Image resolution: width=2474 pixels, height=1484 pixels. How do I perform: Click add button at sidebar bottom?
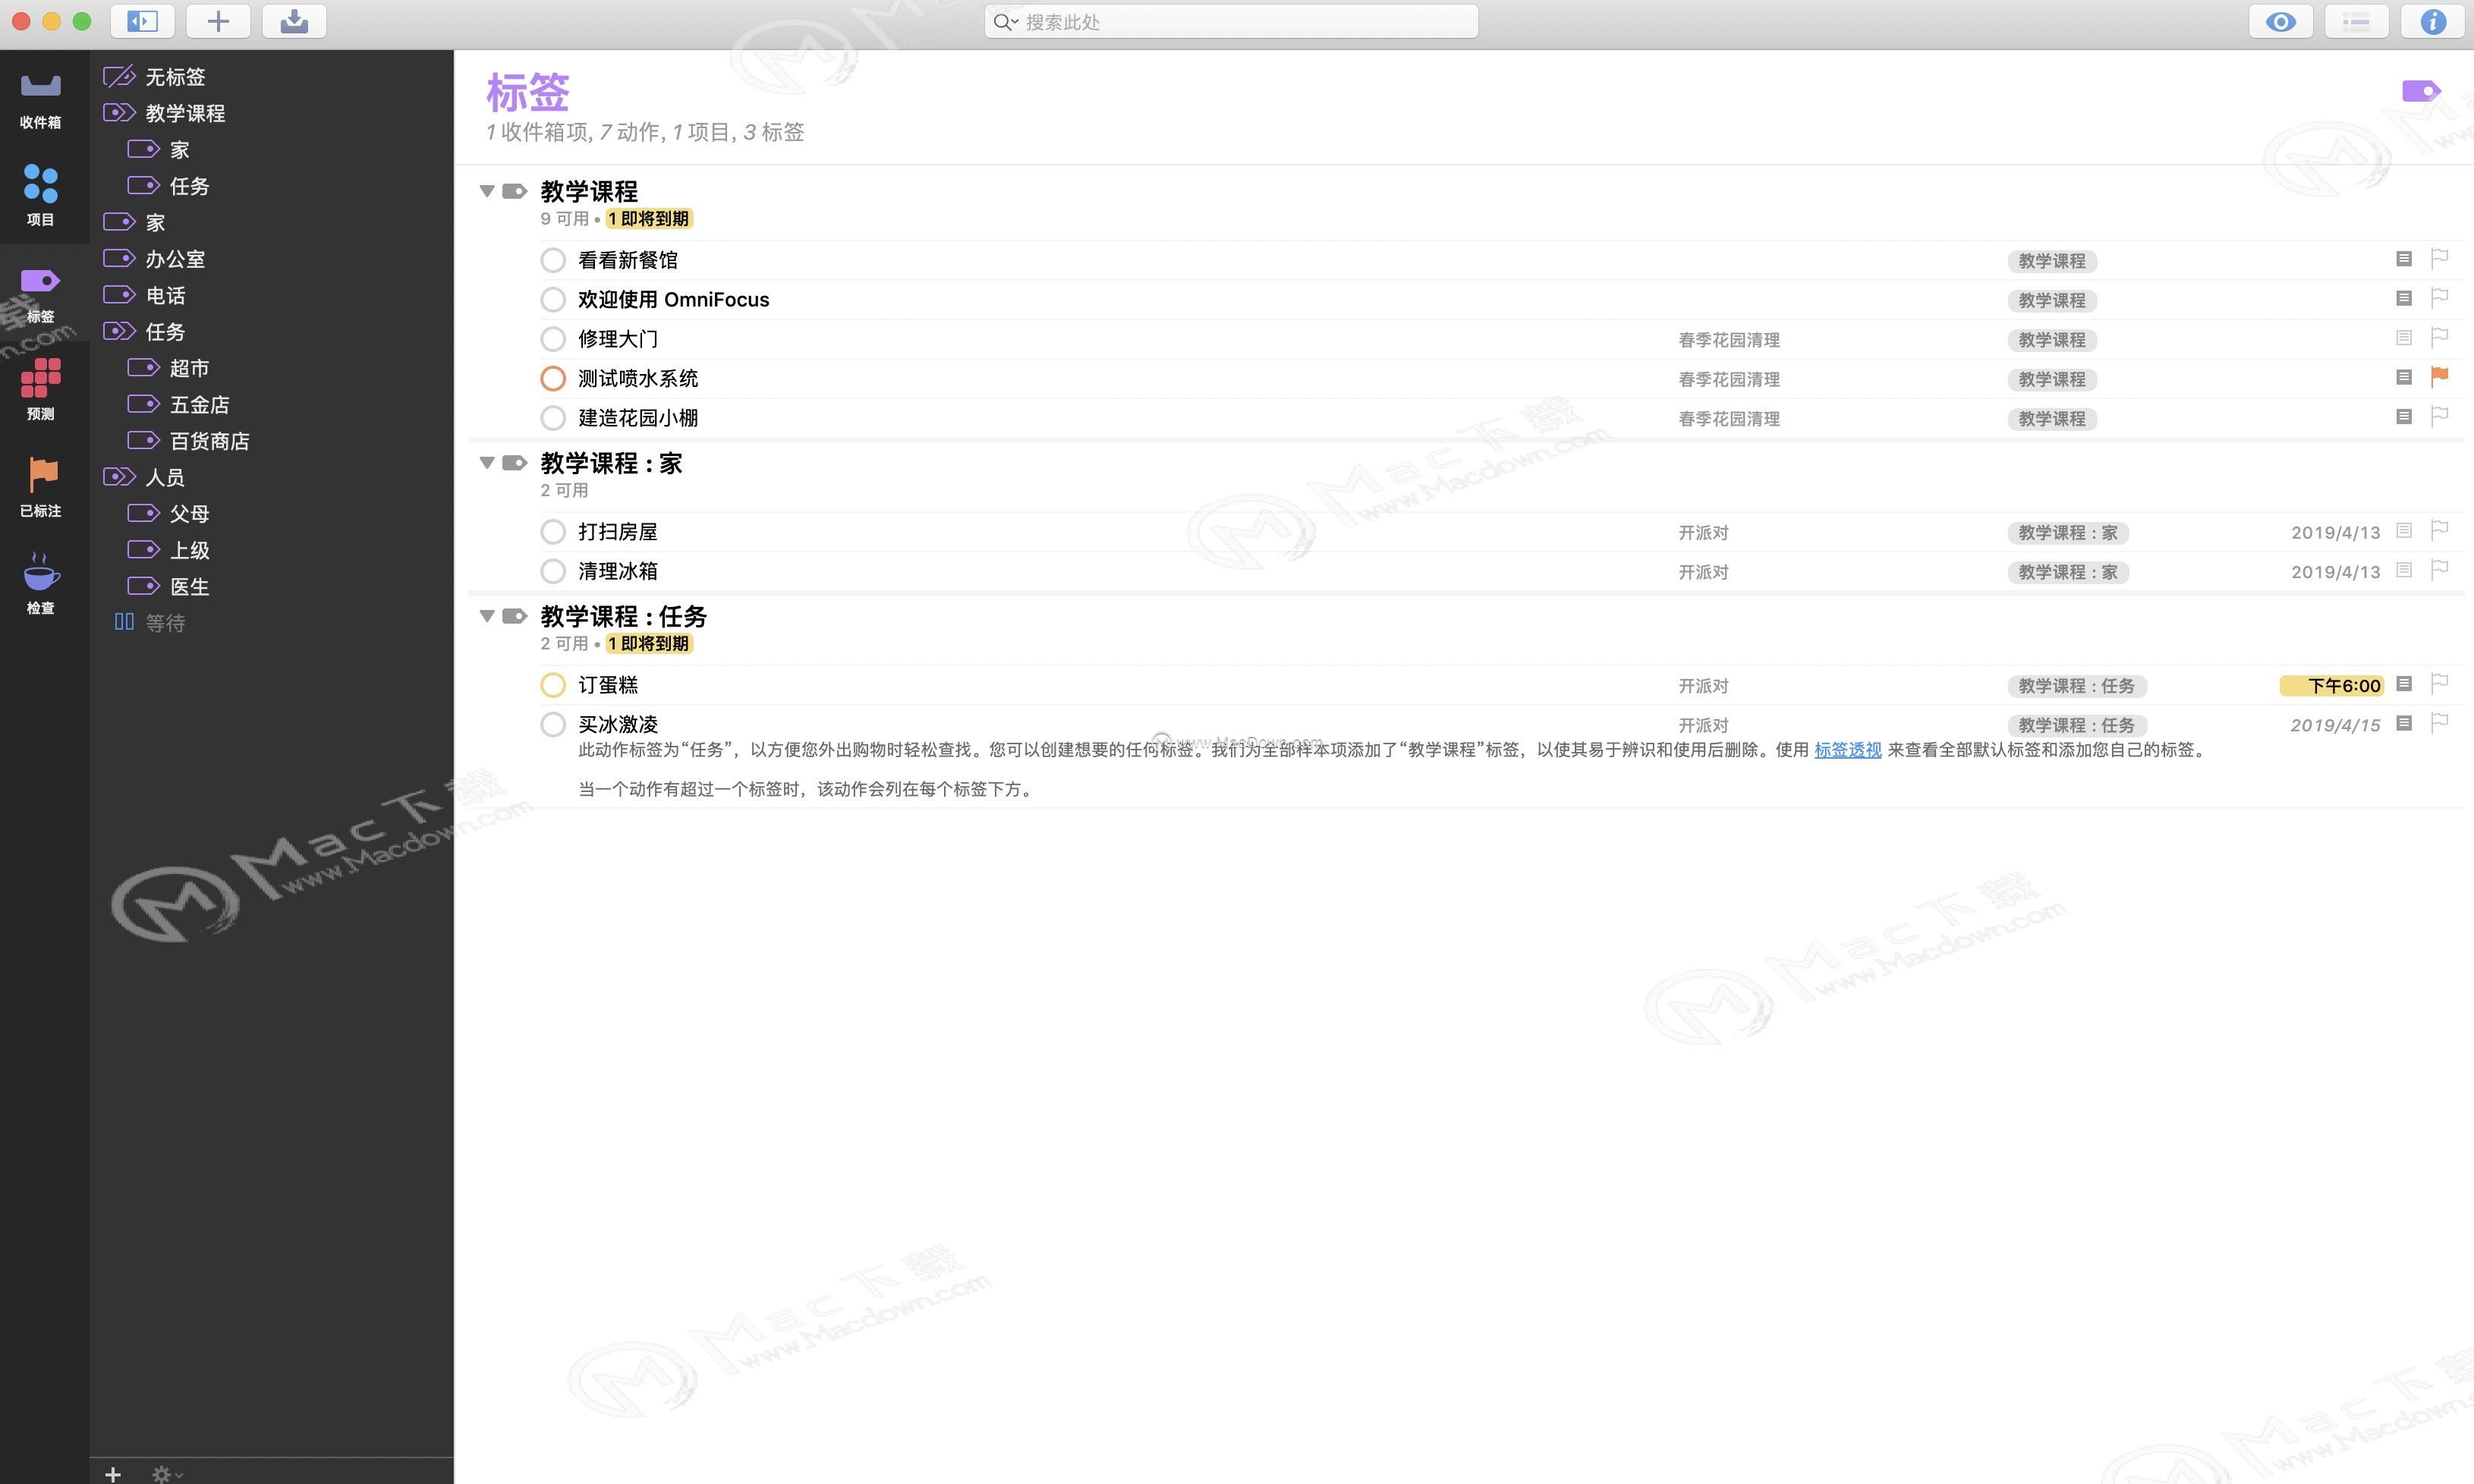coord(113,1473)
